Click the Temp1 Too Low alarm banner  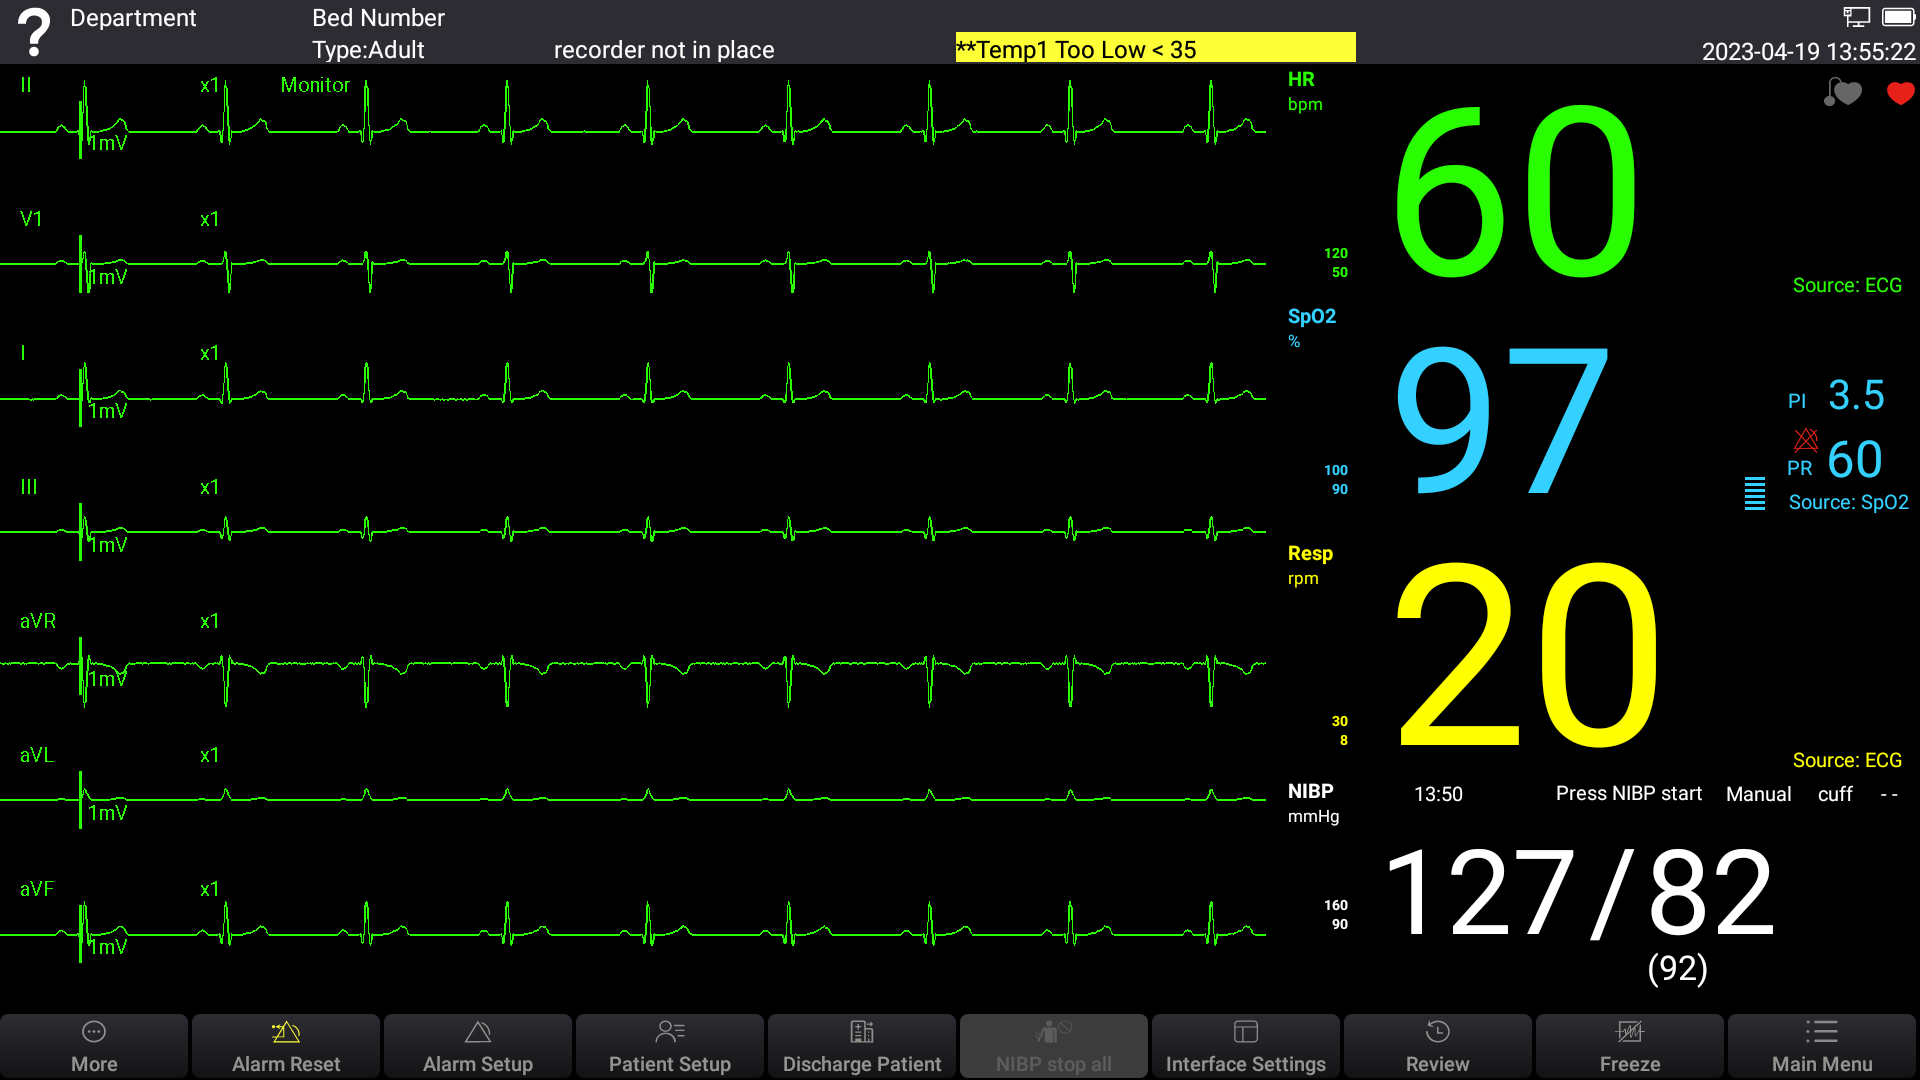coord(1155,48)
